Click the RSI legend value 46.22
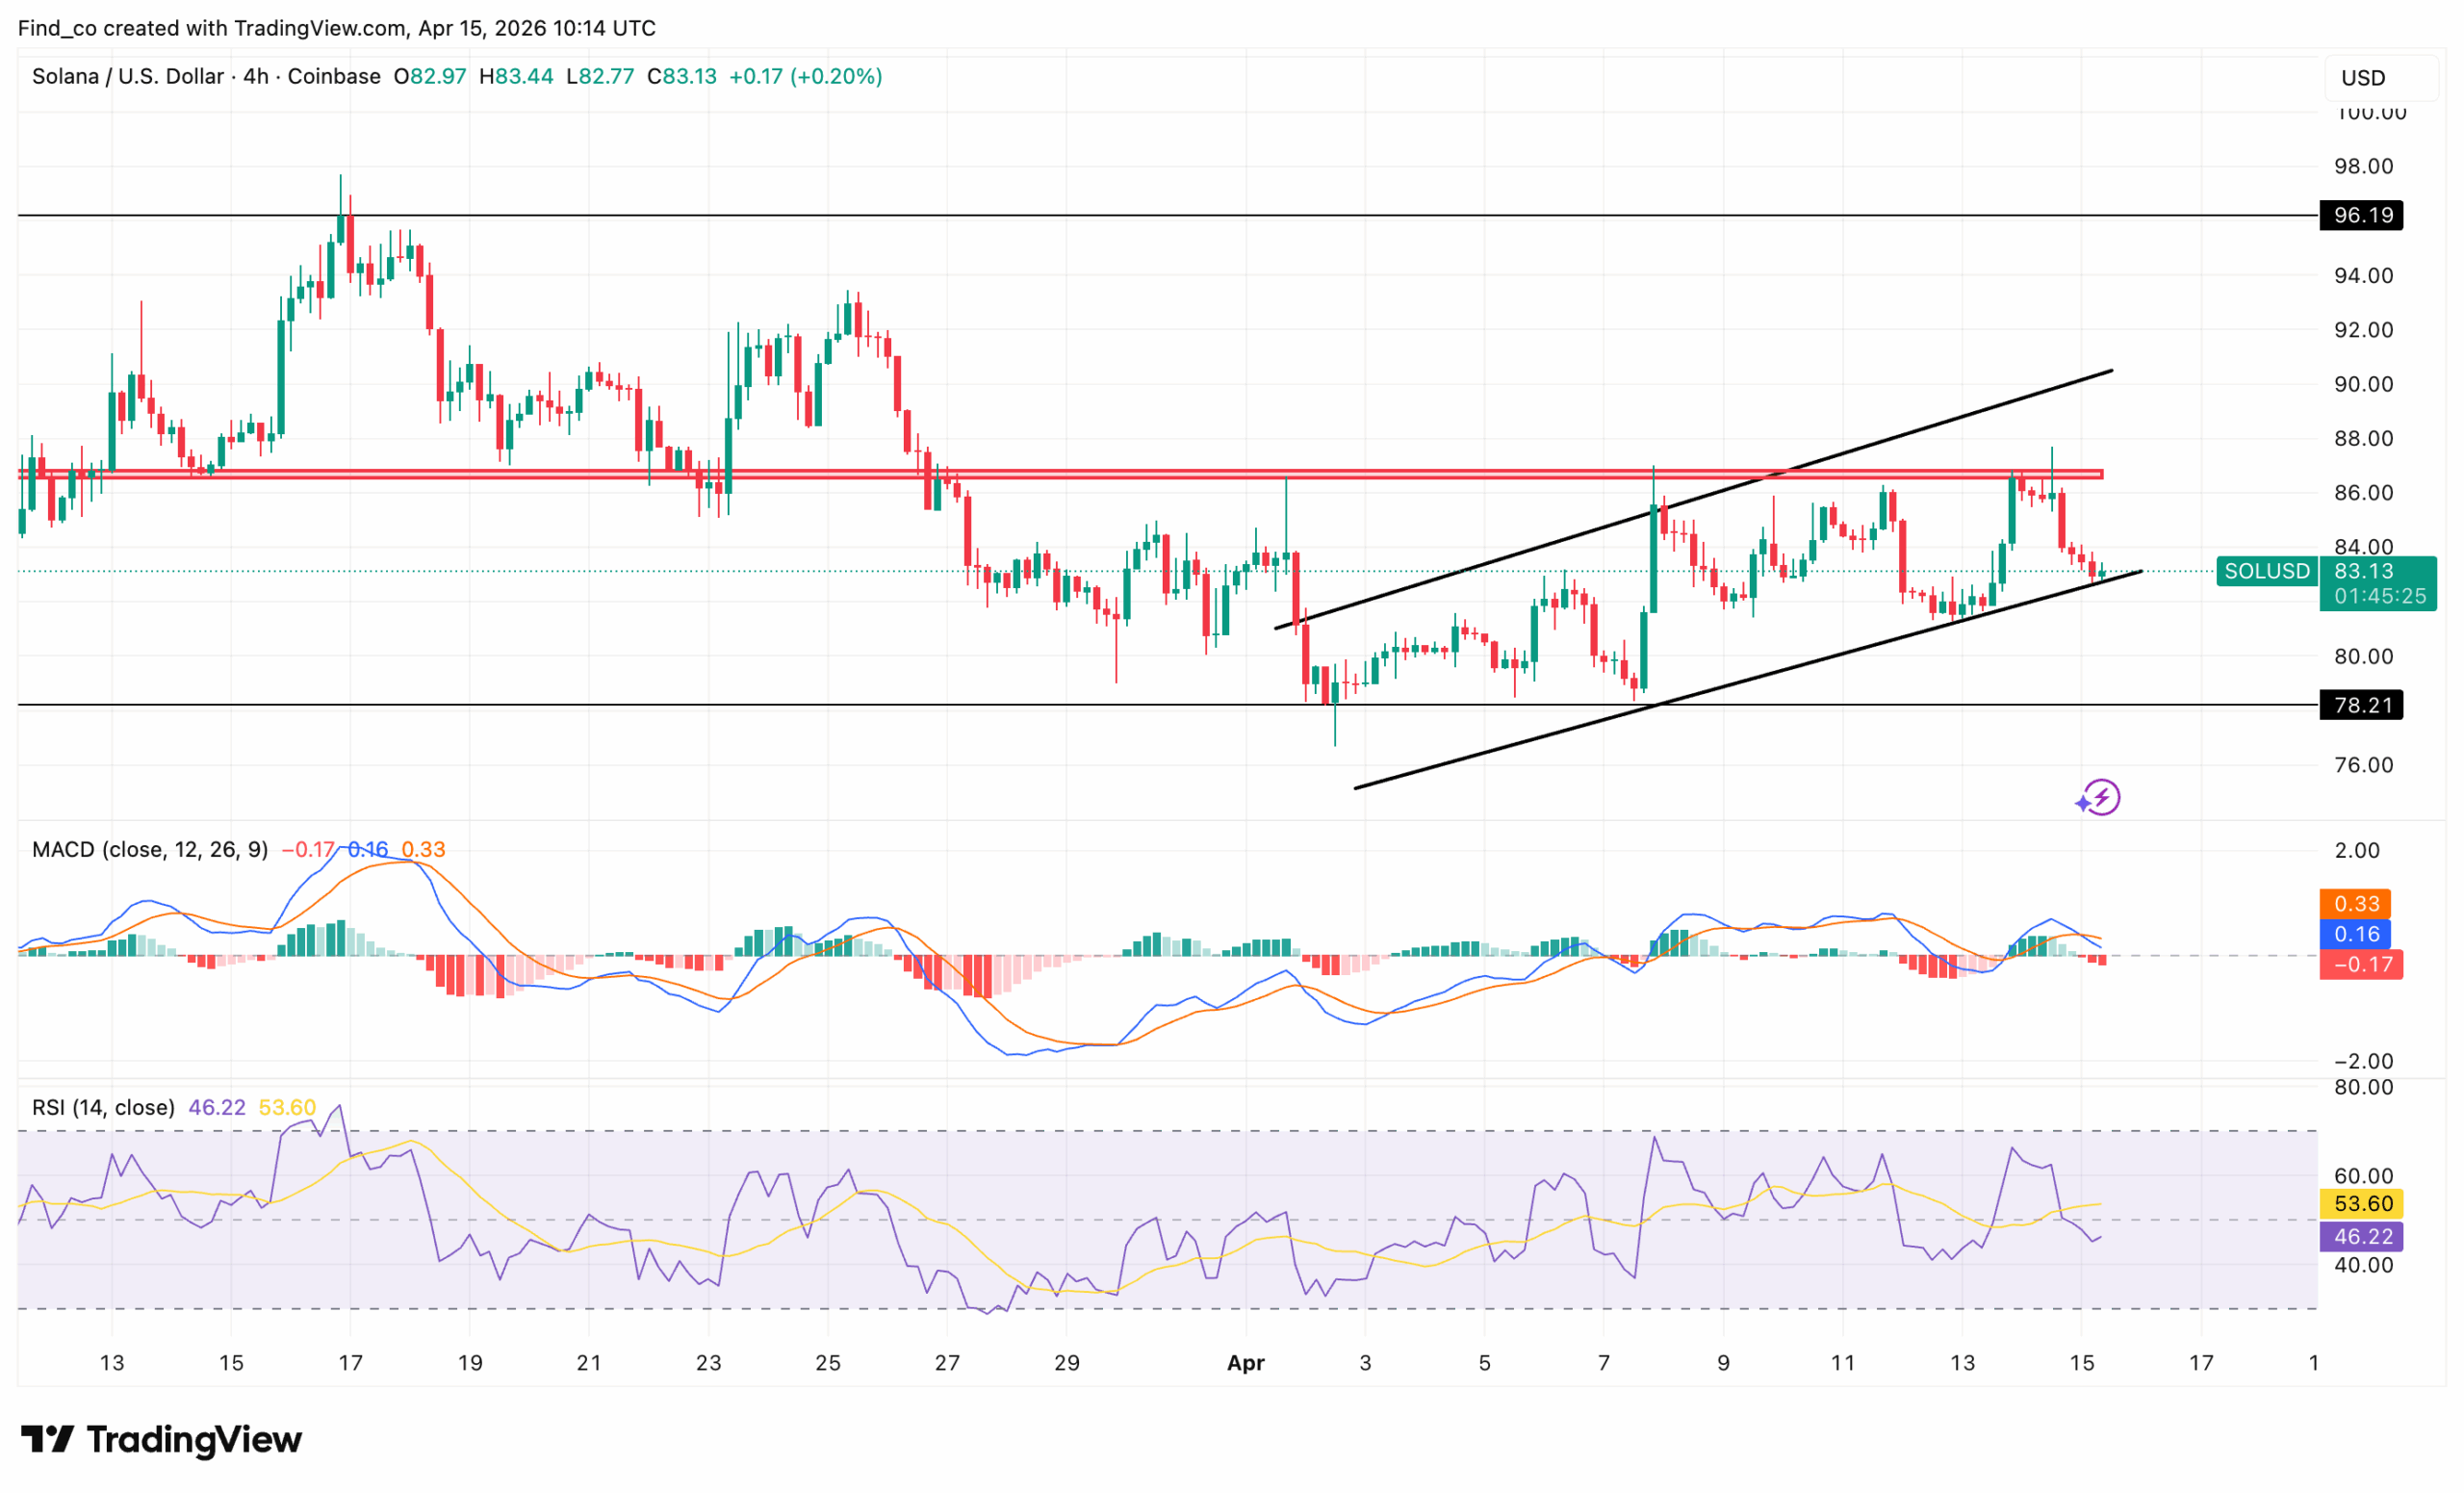This screenshot has height=1493, width=2464. tap(217, 1107)
